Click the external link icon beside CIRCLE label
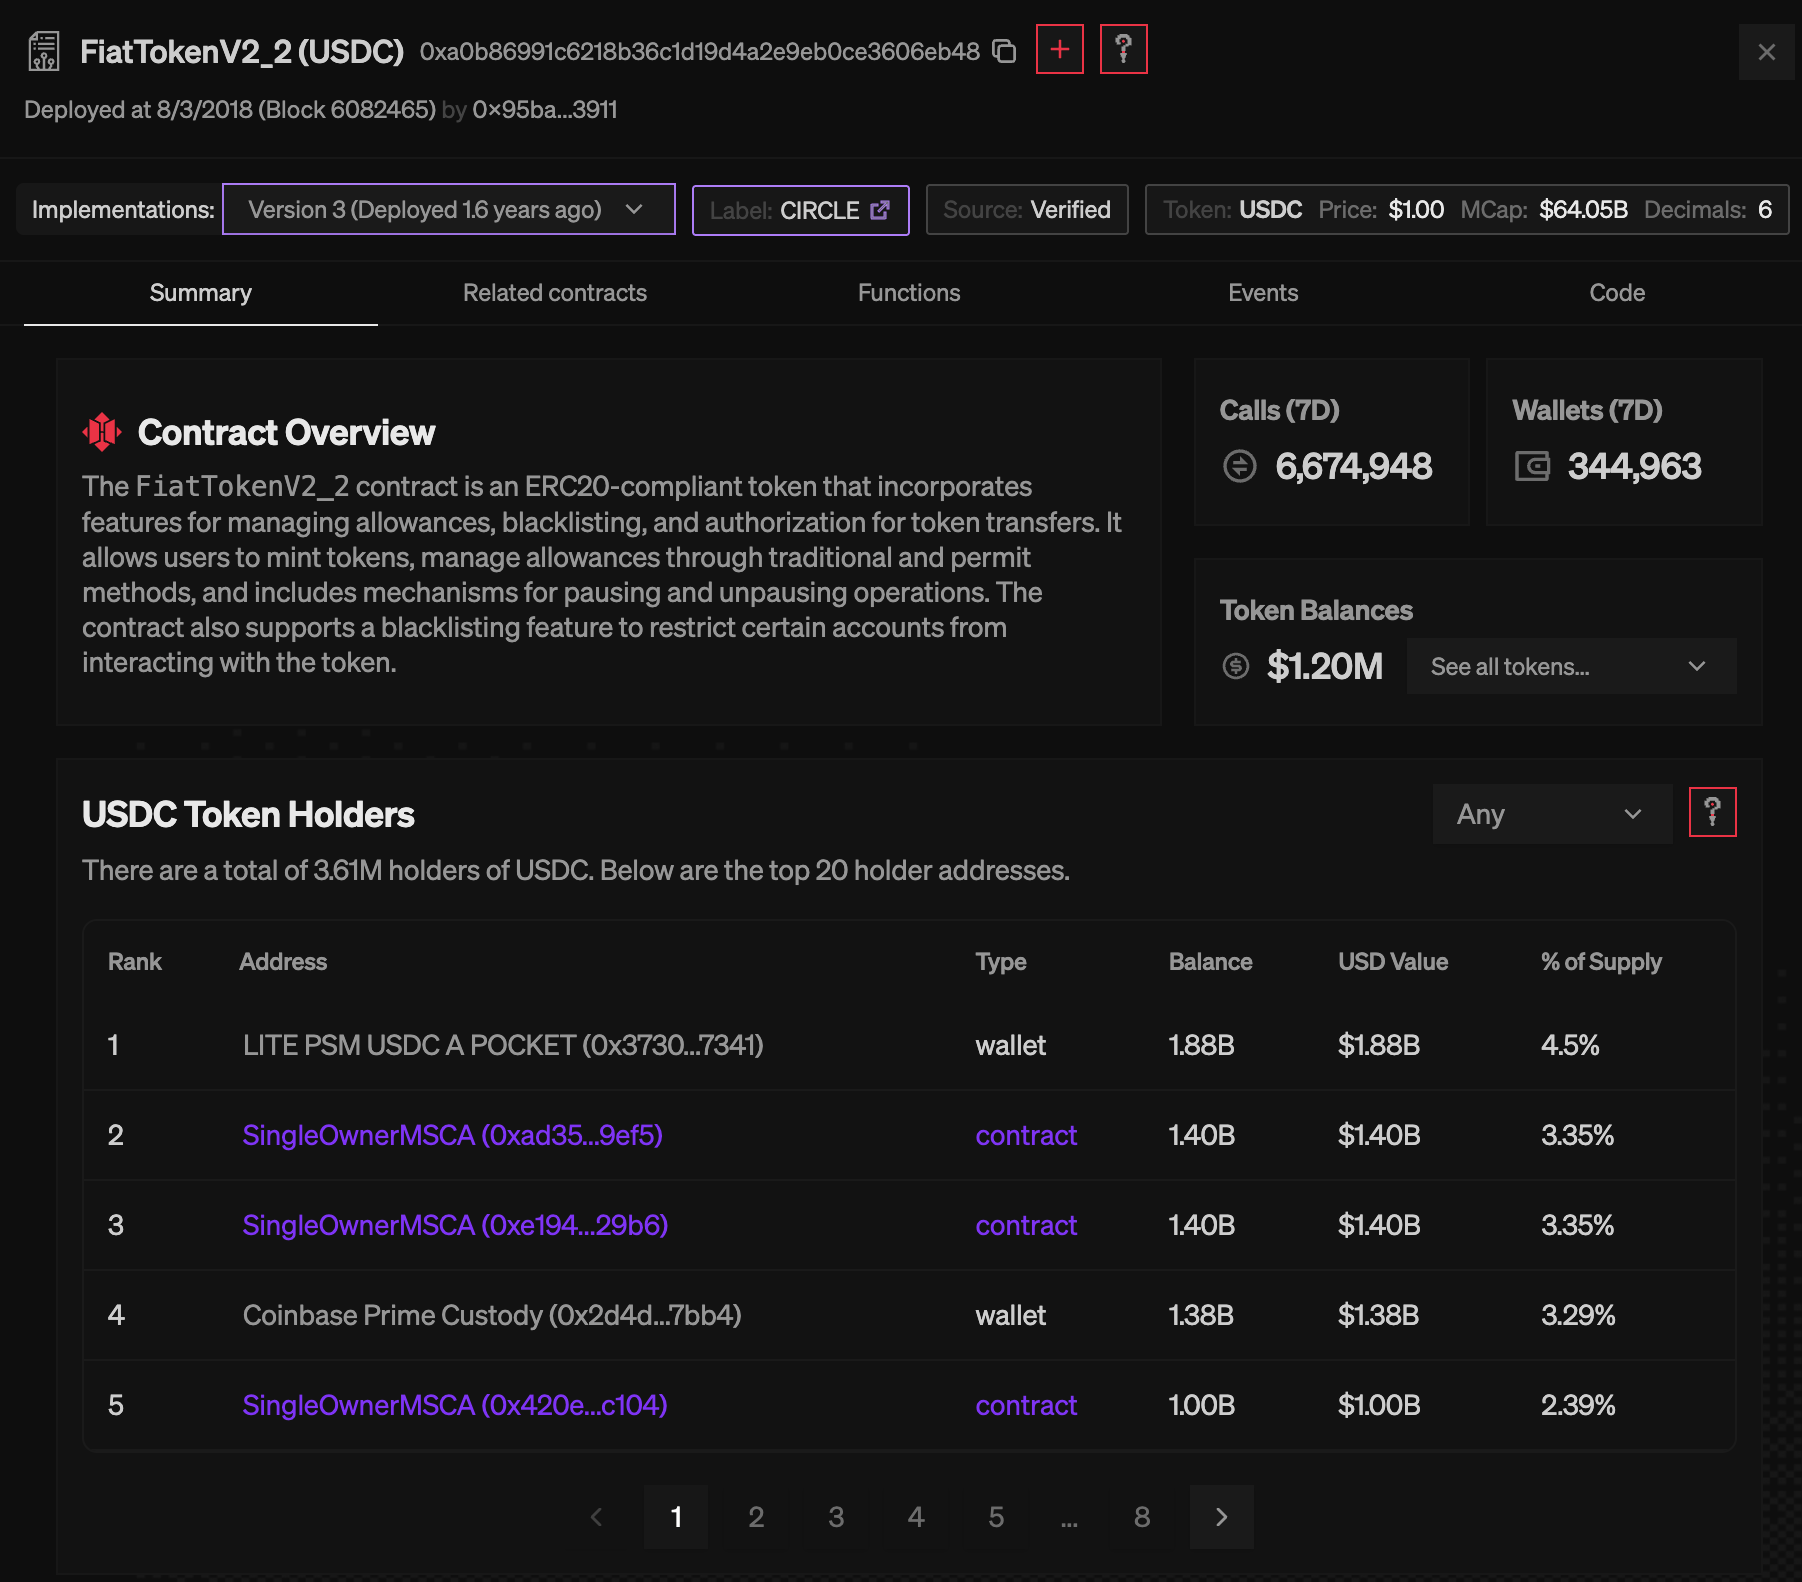The width and height of the screenshot is (1802, 1582). tap(880, 210)
